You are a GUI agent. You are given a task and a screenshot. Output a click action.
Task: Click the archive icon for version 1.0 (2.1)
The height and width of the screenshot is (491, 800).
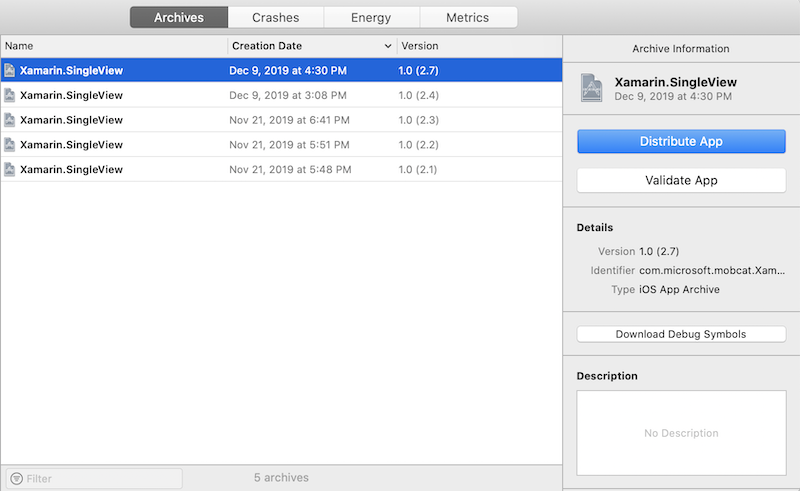[10, 169]
